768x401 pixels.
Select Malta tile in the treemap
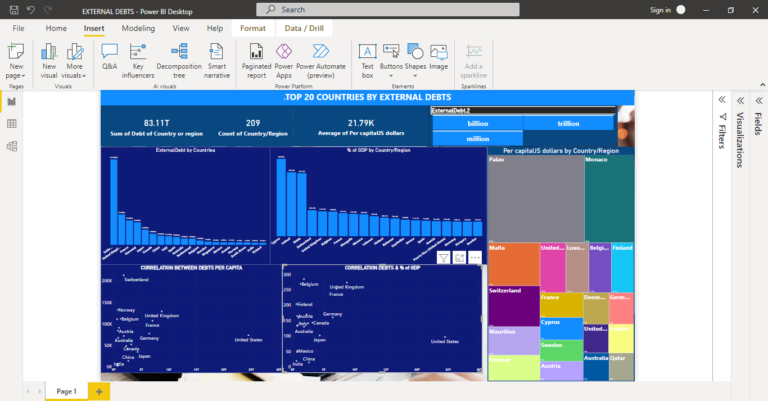pos(514,264)
